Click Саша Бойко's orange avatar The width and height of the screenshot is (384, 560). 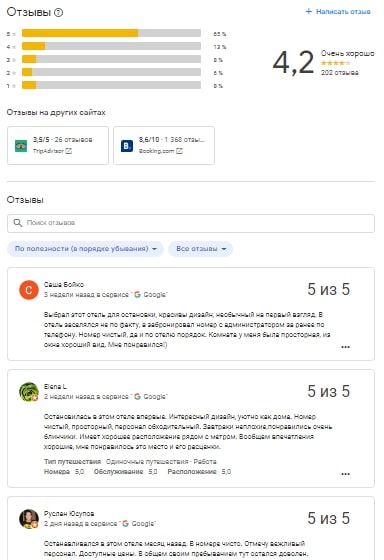(29, 290)
